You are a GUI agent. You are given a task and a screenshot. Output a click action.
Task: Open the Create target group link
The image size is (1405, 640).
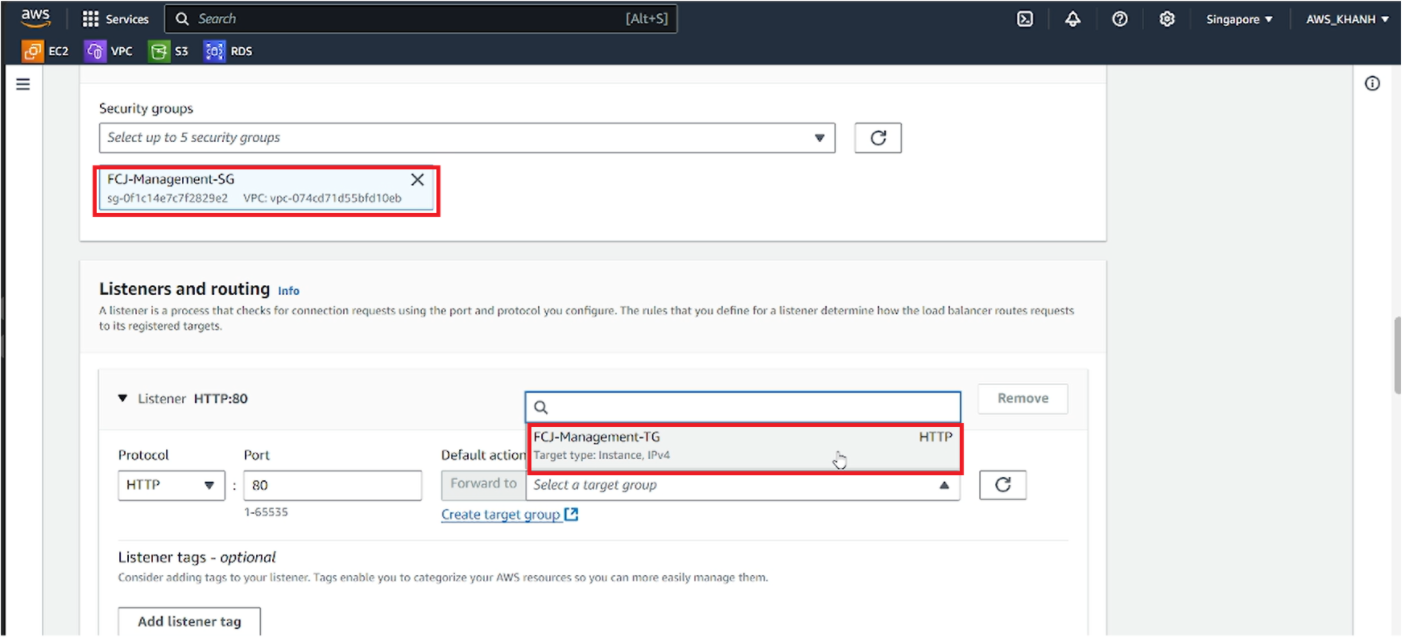(510, 515)
